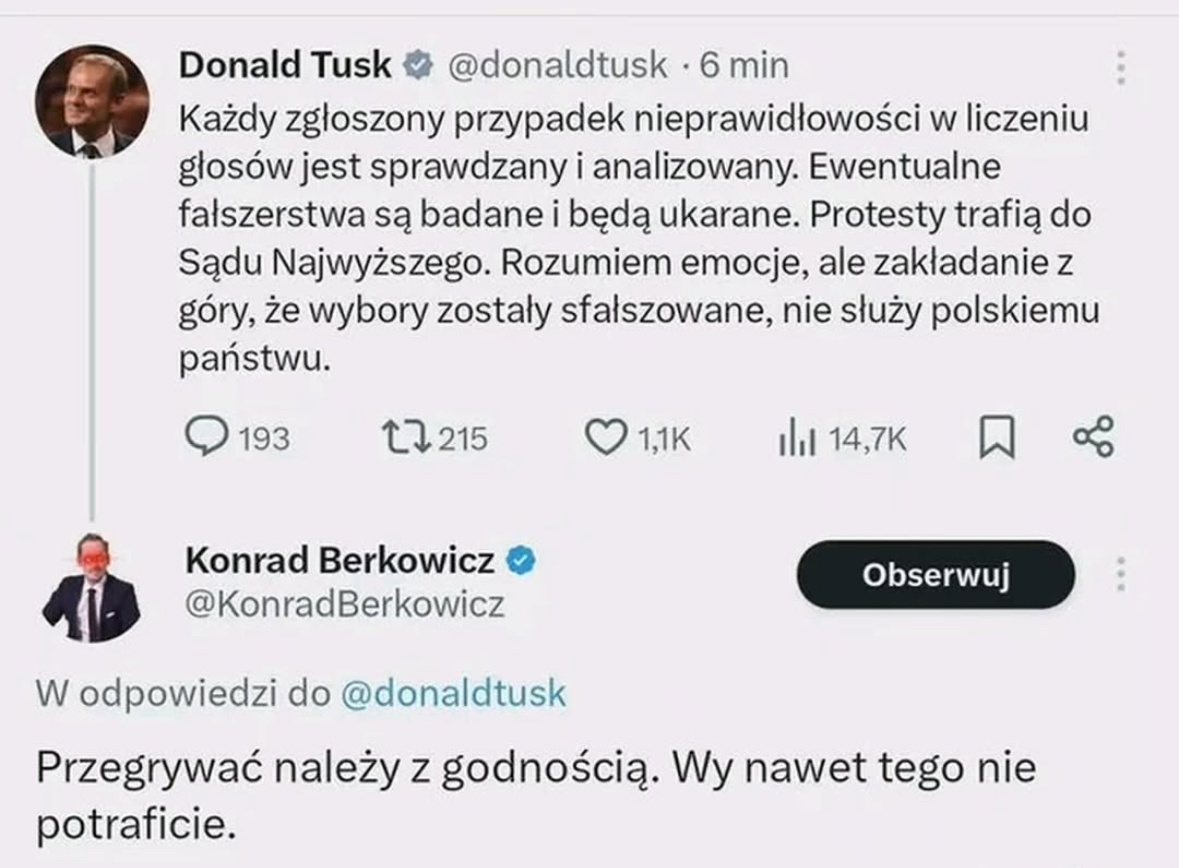Open the share icon on Tusk's tweet

click(x=1092, y=435)
